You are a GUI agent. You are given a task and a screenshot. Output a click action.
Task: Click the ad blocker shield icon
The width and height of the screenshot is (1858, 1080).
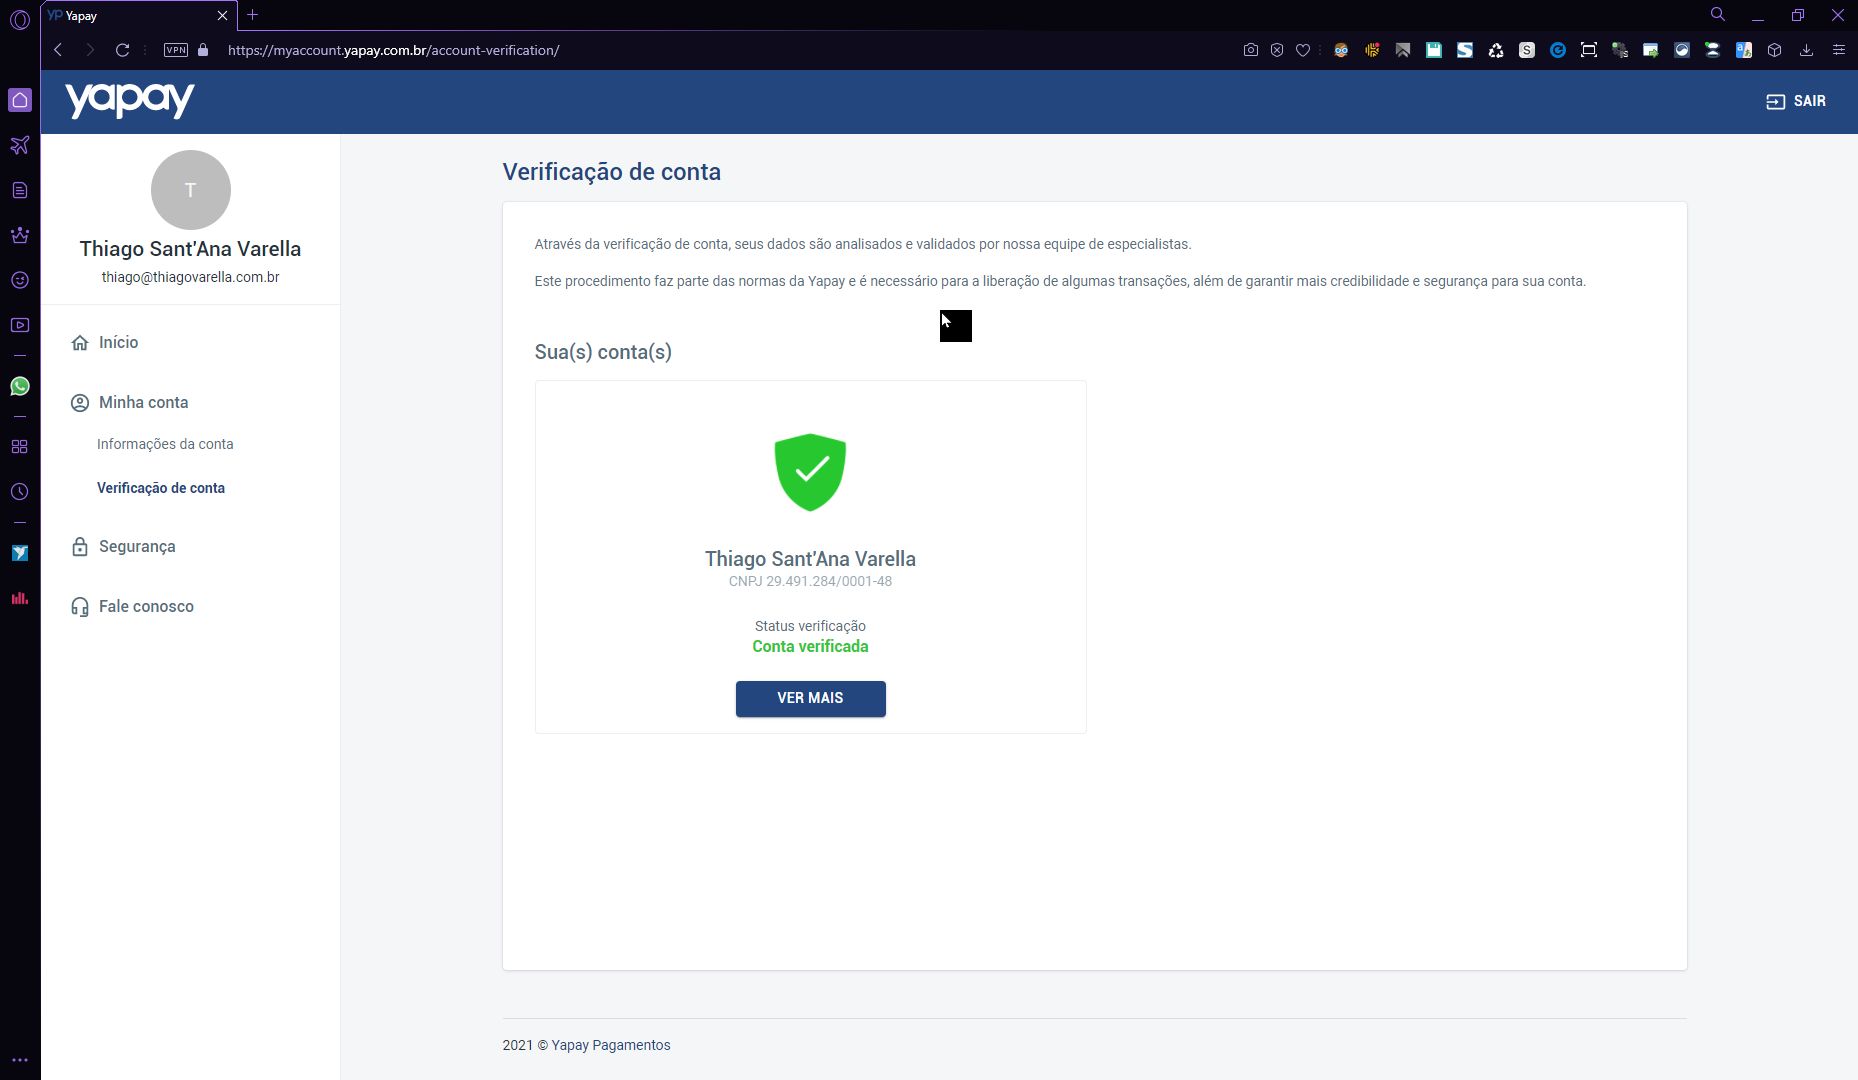coord(1277,50)
